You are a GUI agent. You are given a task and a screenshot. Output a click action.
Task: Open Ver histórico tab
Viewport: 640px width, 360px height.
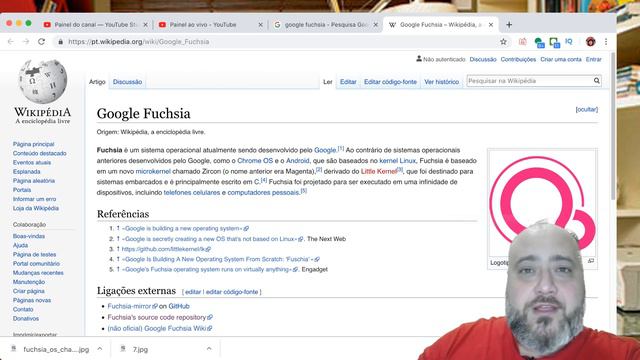point(442,82)
